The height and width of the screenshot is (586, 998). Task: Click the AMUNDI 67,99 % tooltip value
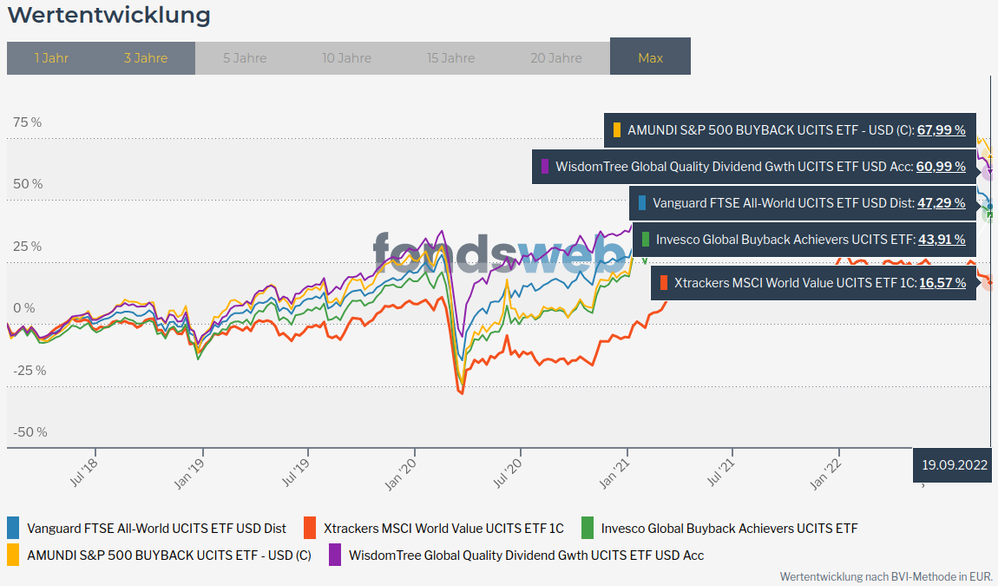click(x=941, y=130)
